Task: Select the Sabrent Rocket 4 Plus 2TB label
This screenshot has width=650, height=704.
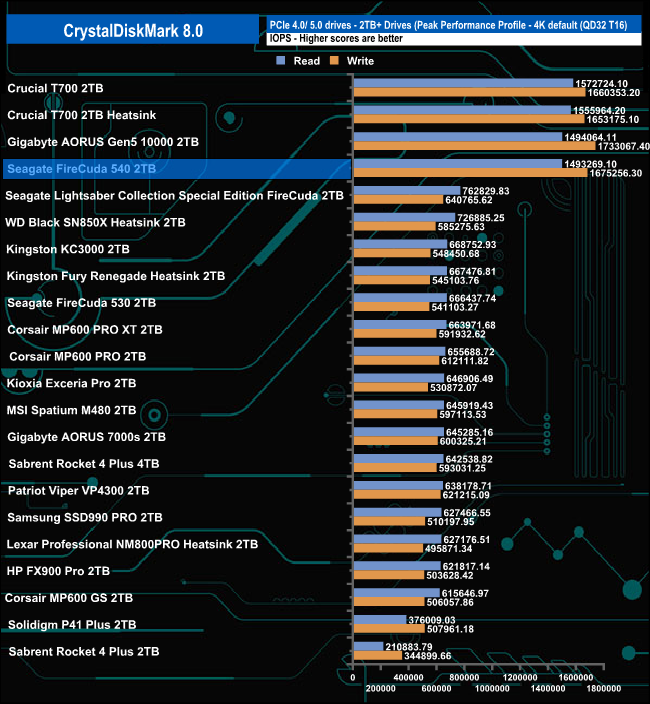Action: coord(84,651)
